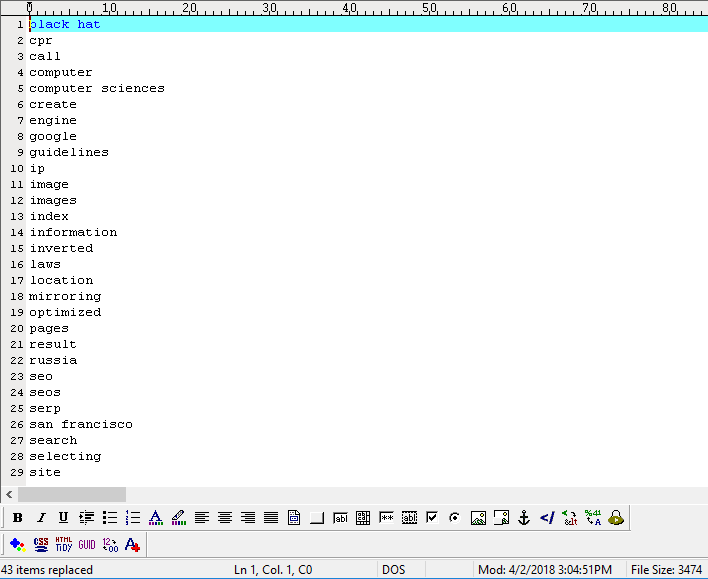The width and height of the screenshot is (708, 579).
Task: Insert text area element
Action: coord(363,518)
